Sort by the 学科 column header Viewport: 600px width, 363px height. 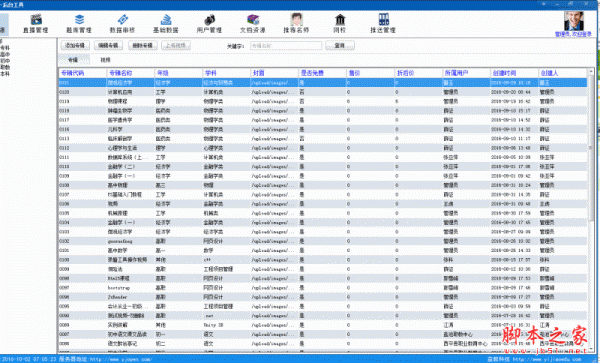pyautogui.click(x=227, y=73)
